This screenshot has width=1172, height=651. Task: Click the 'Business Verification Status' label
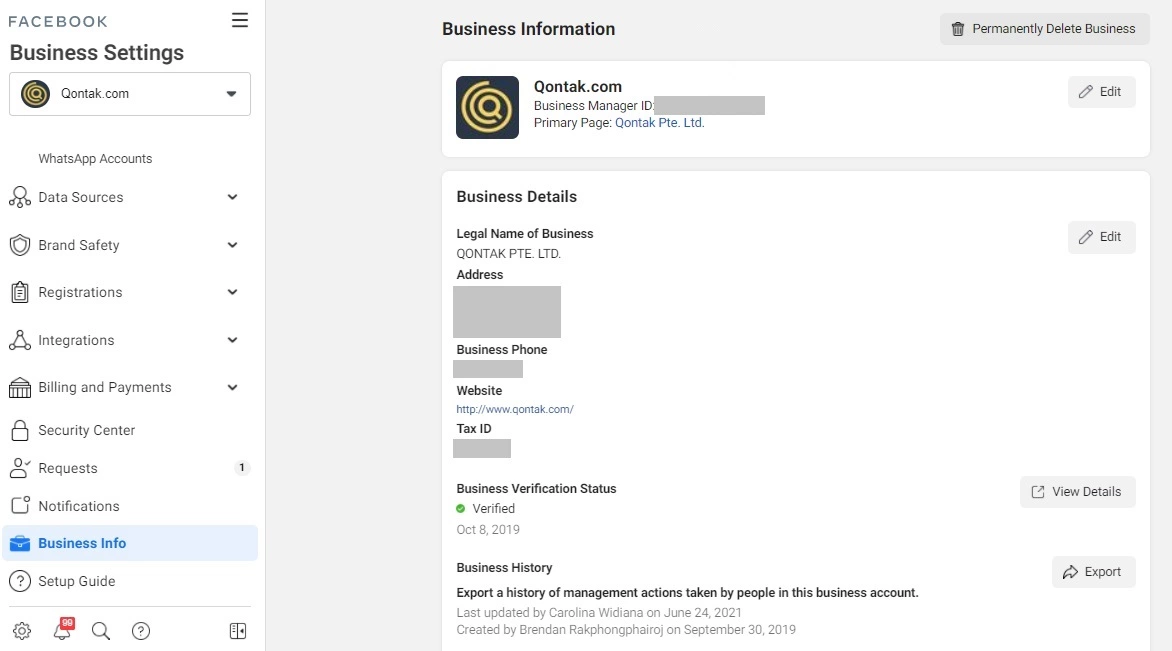[536, 489]
